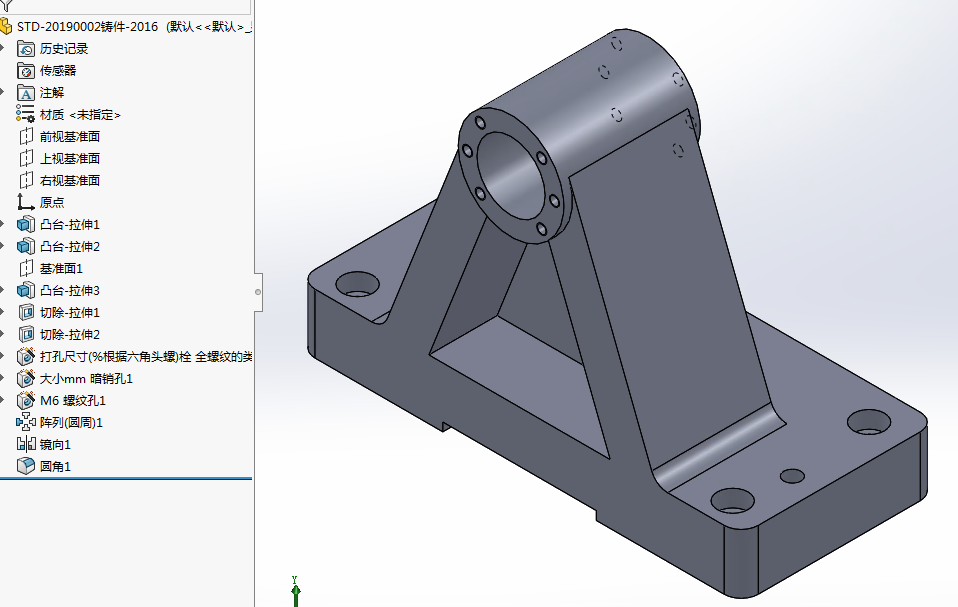Click the 切除-拉伸1 cut-extrude icon
Screen dimensions: 958x607
26,313
